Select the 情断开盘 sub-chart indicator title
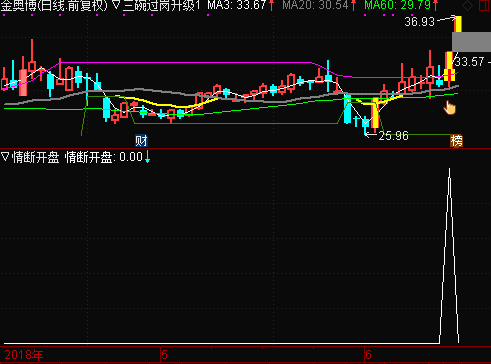Viewport: 491px width, 364px height. (x=35, y=157)
